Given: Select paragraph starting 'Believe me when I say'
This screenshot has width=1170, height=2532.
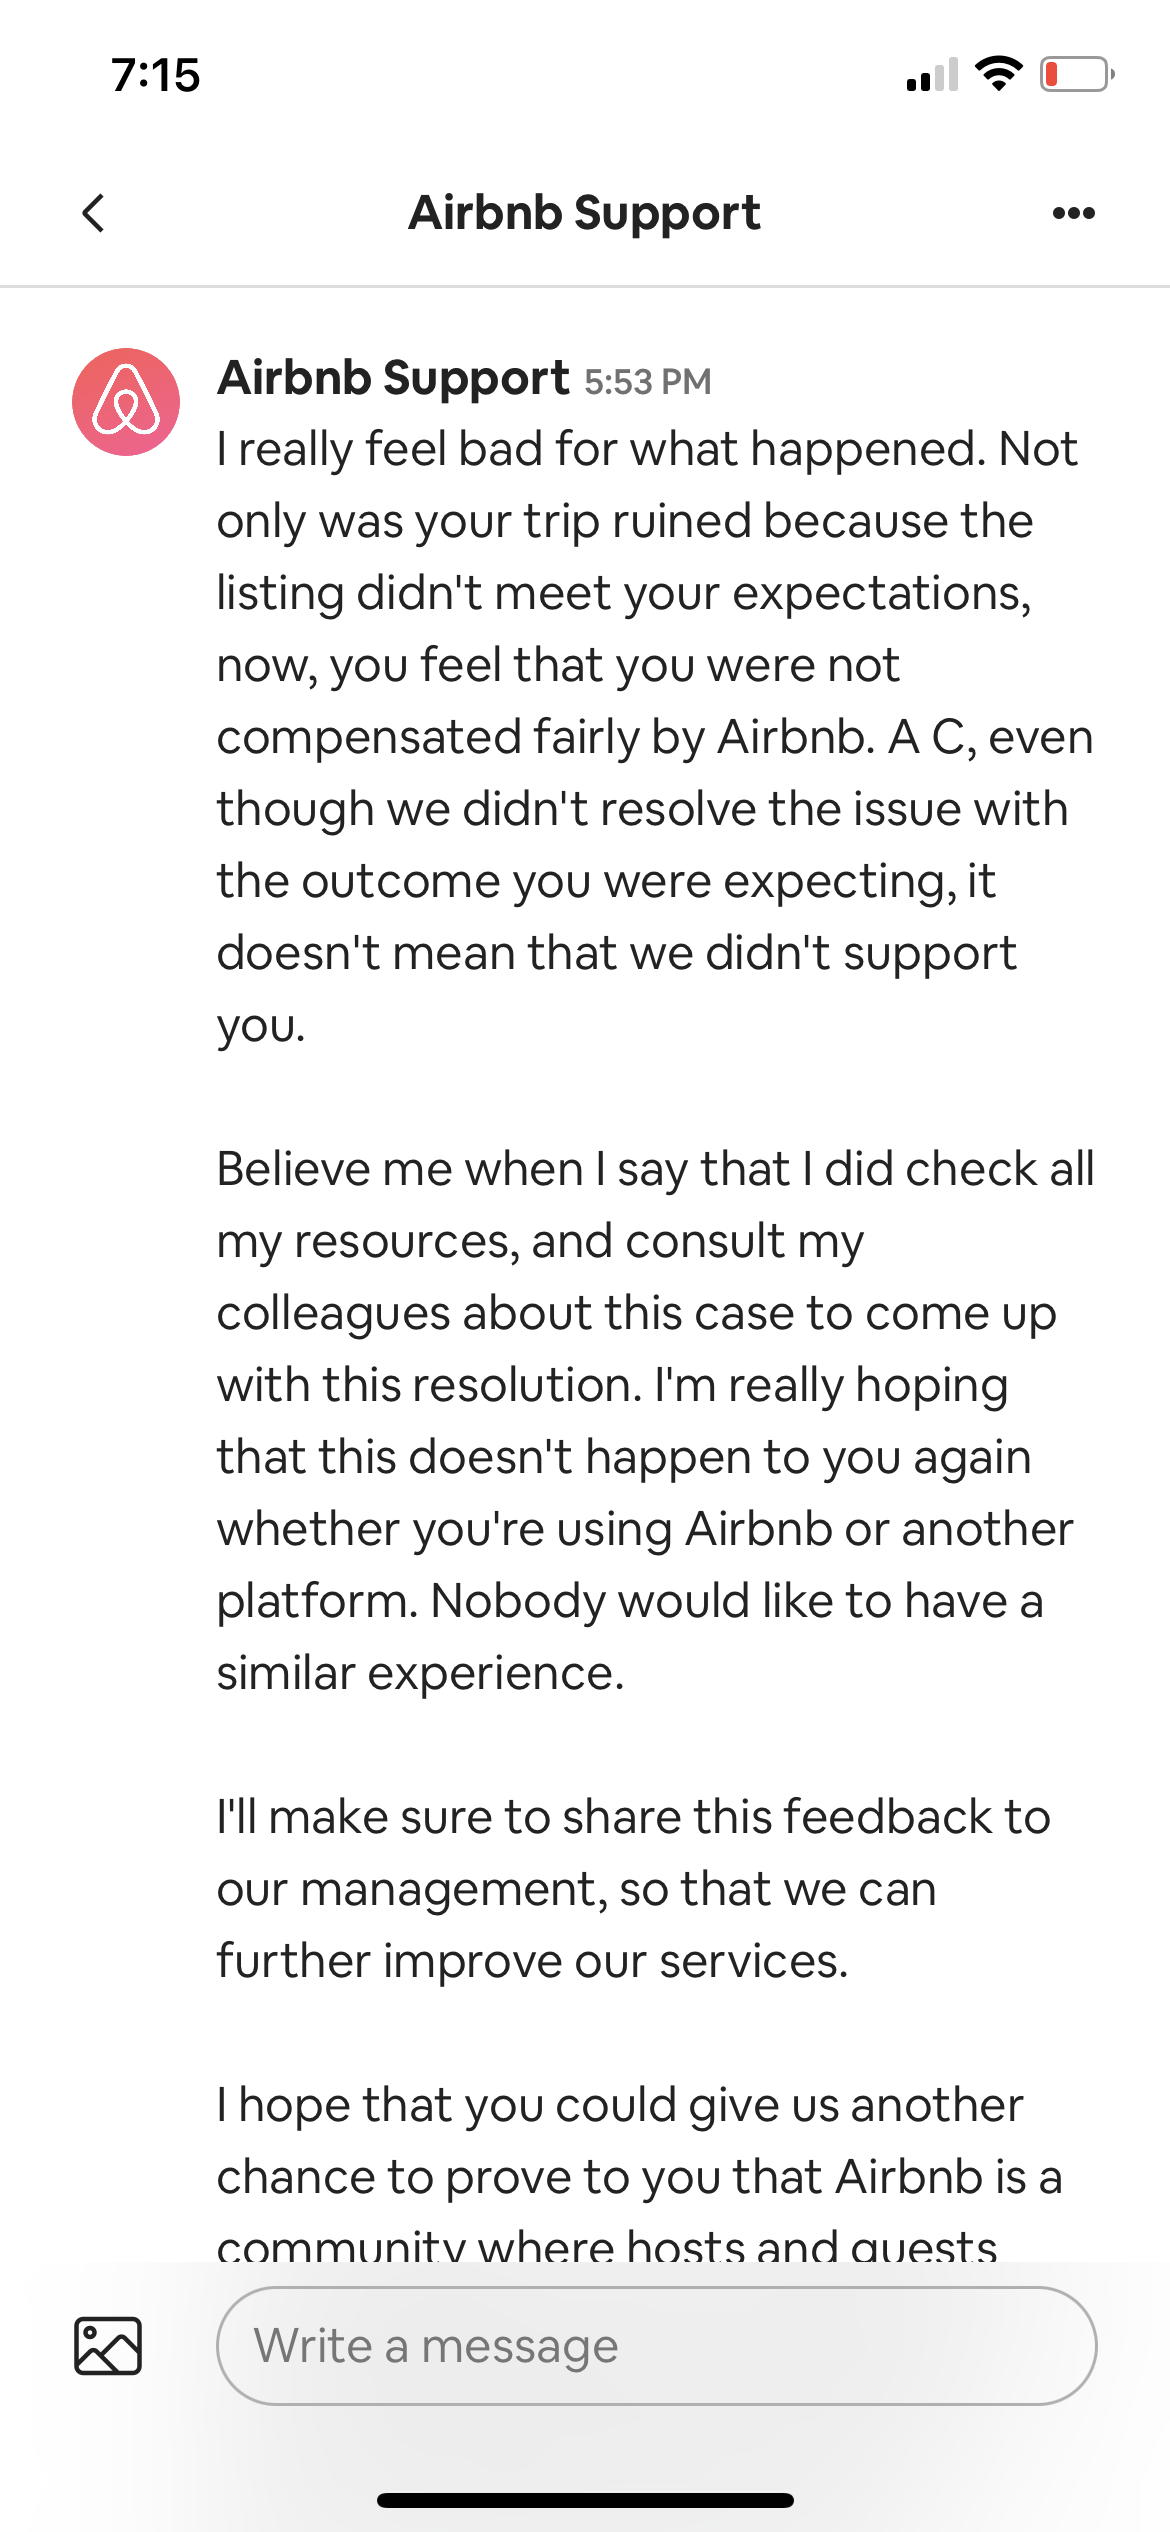Looking at the screenshot, I should click(x=655, y=1420).
